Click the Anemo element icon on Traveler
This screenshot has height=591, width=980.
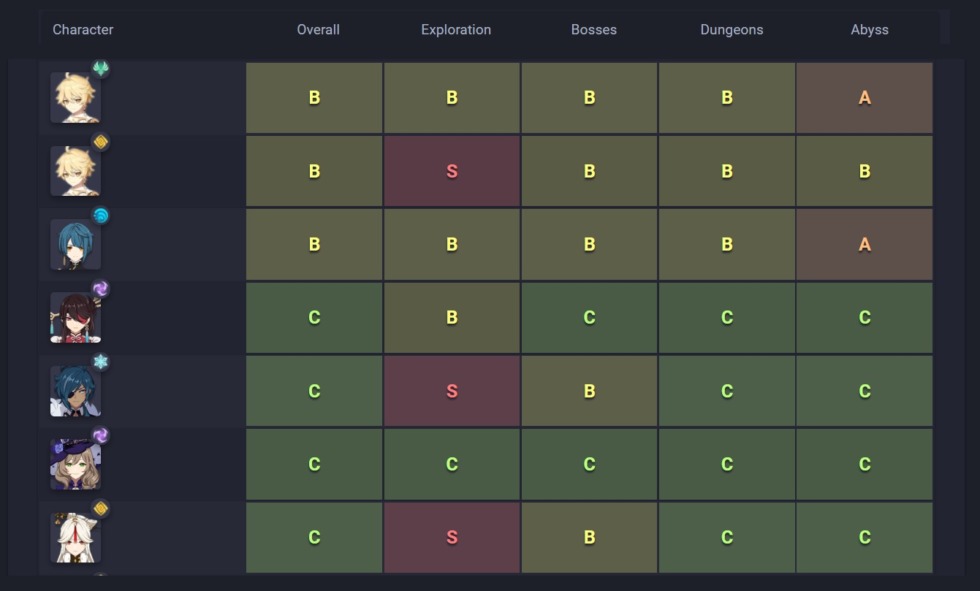[100, 69]
